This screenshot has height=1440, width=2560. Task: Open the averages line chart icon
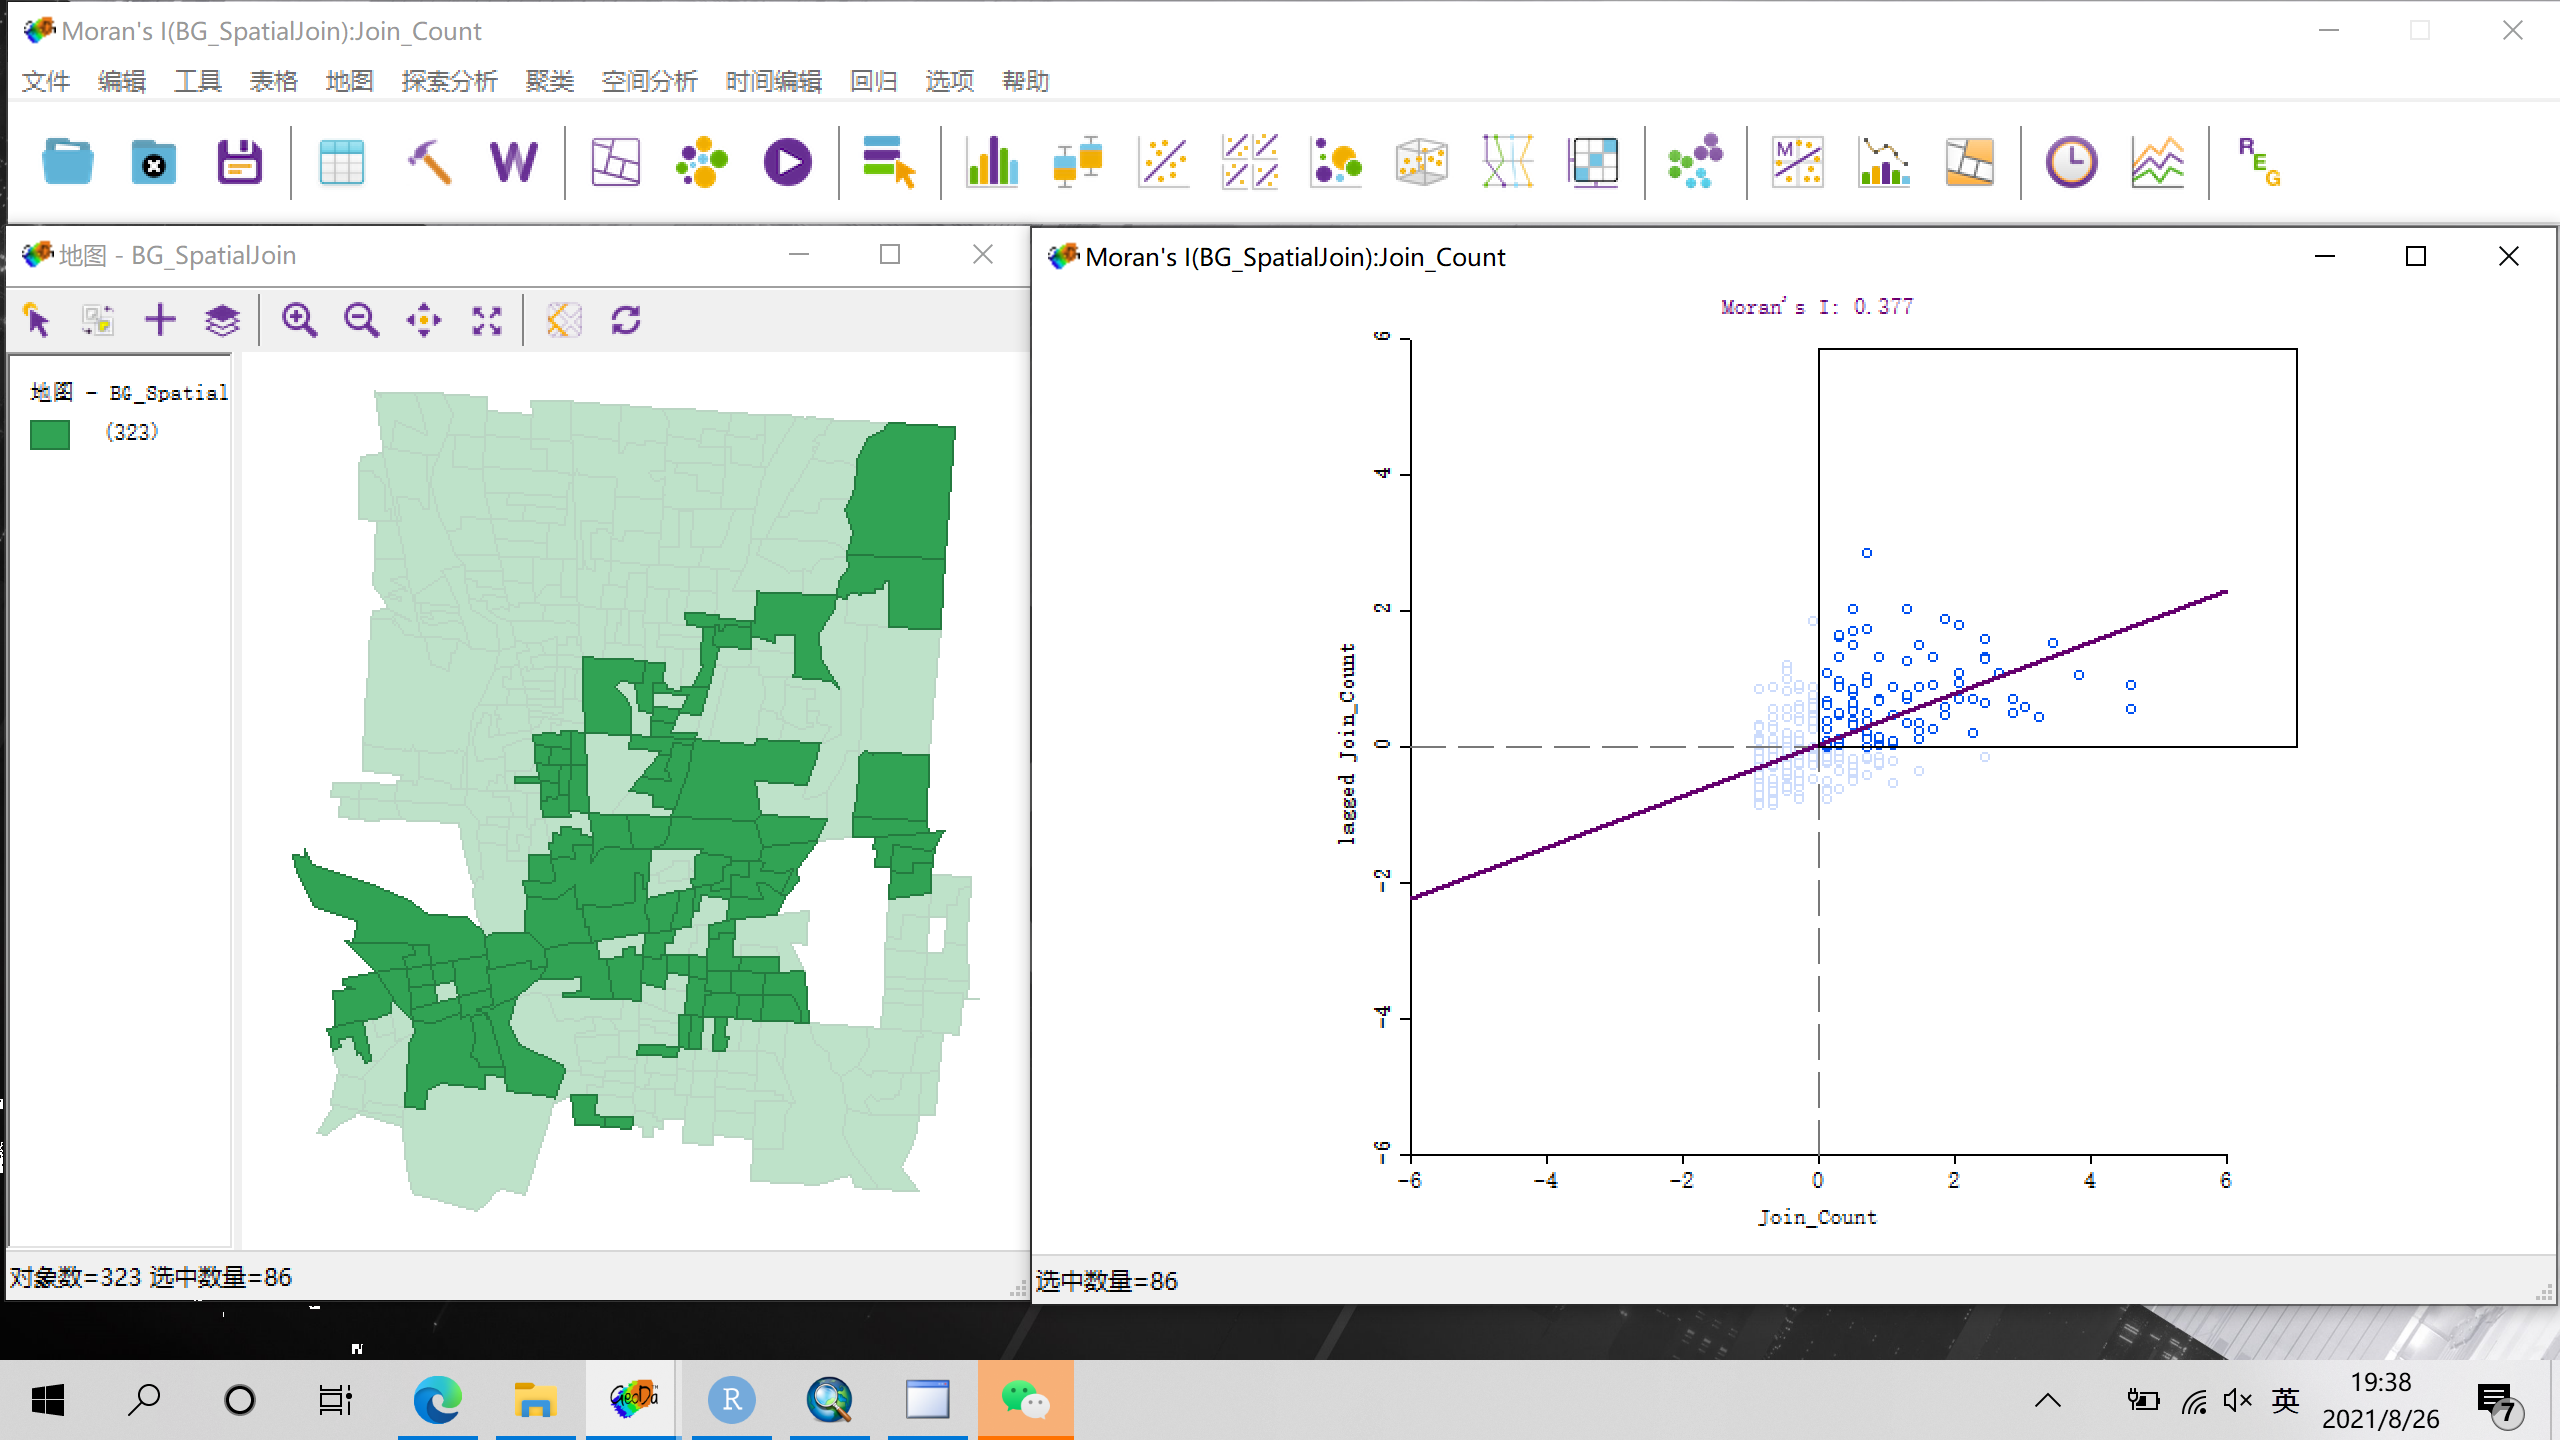(x=2157, y=162)
